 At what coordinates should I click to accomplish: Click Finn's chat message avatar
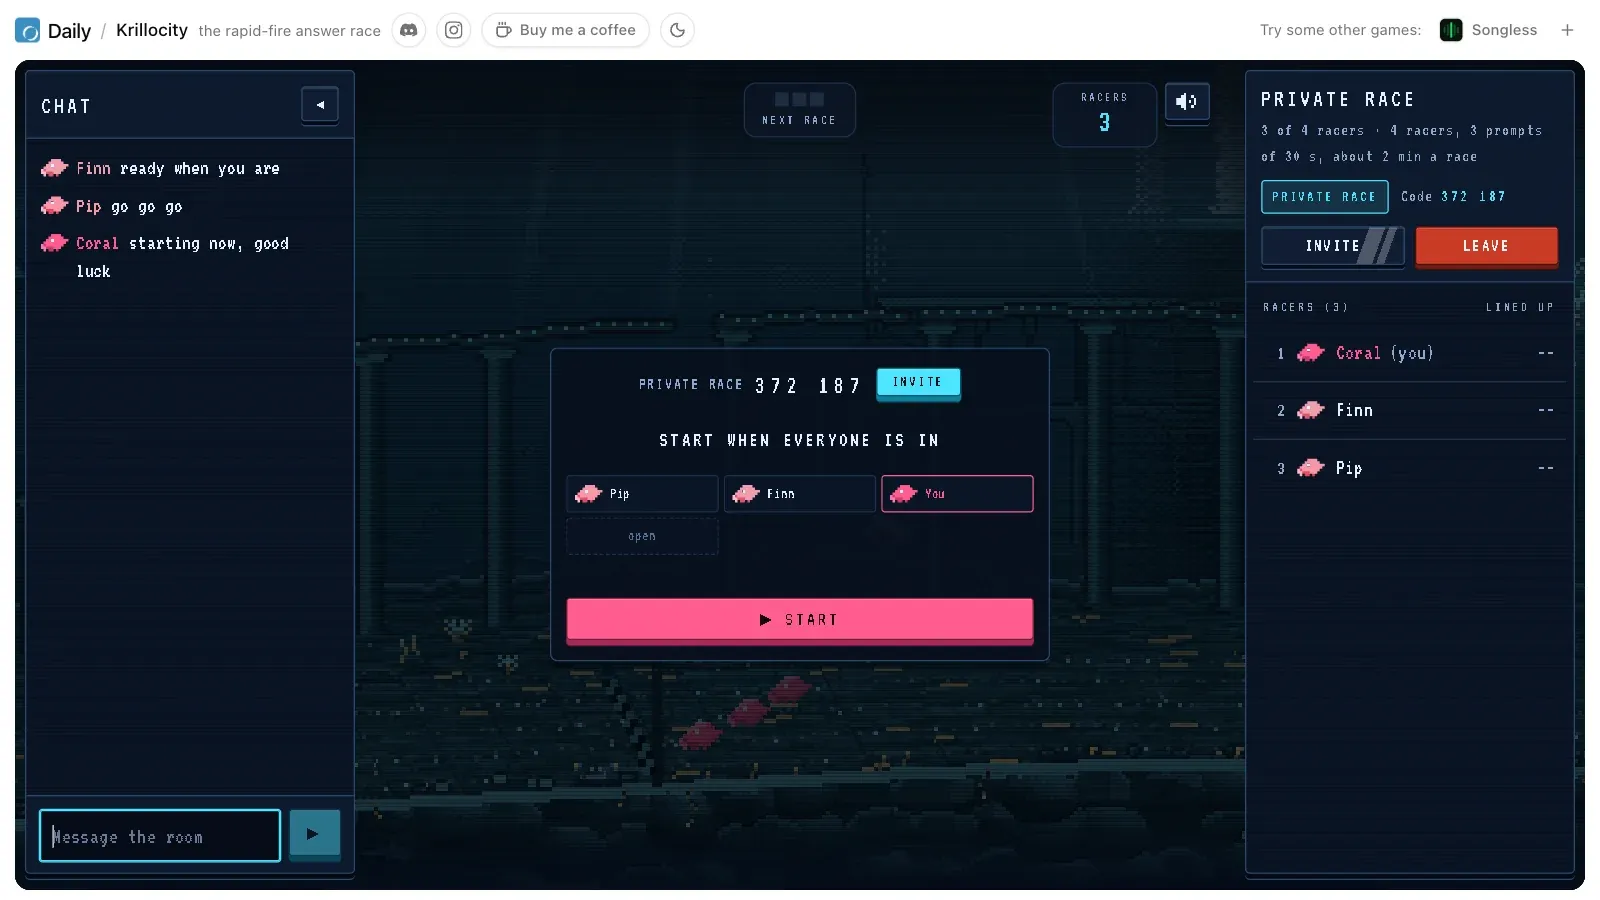point(54,168)
